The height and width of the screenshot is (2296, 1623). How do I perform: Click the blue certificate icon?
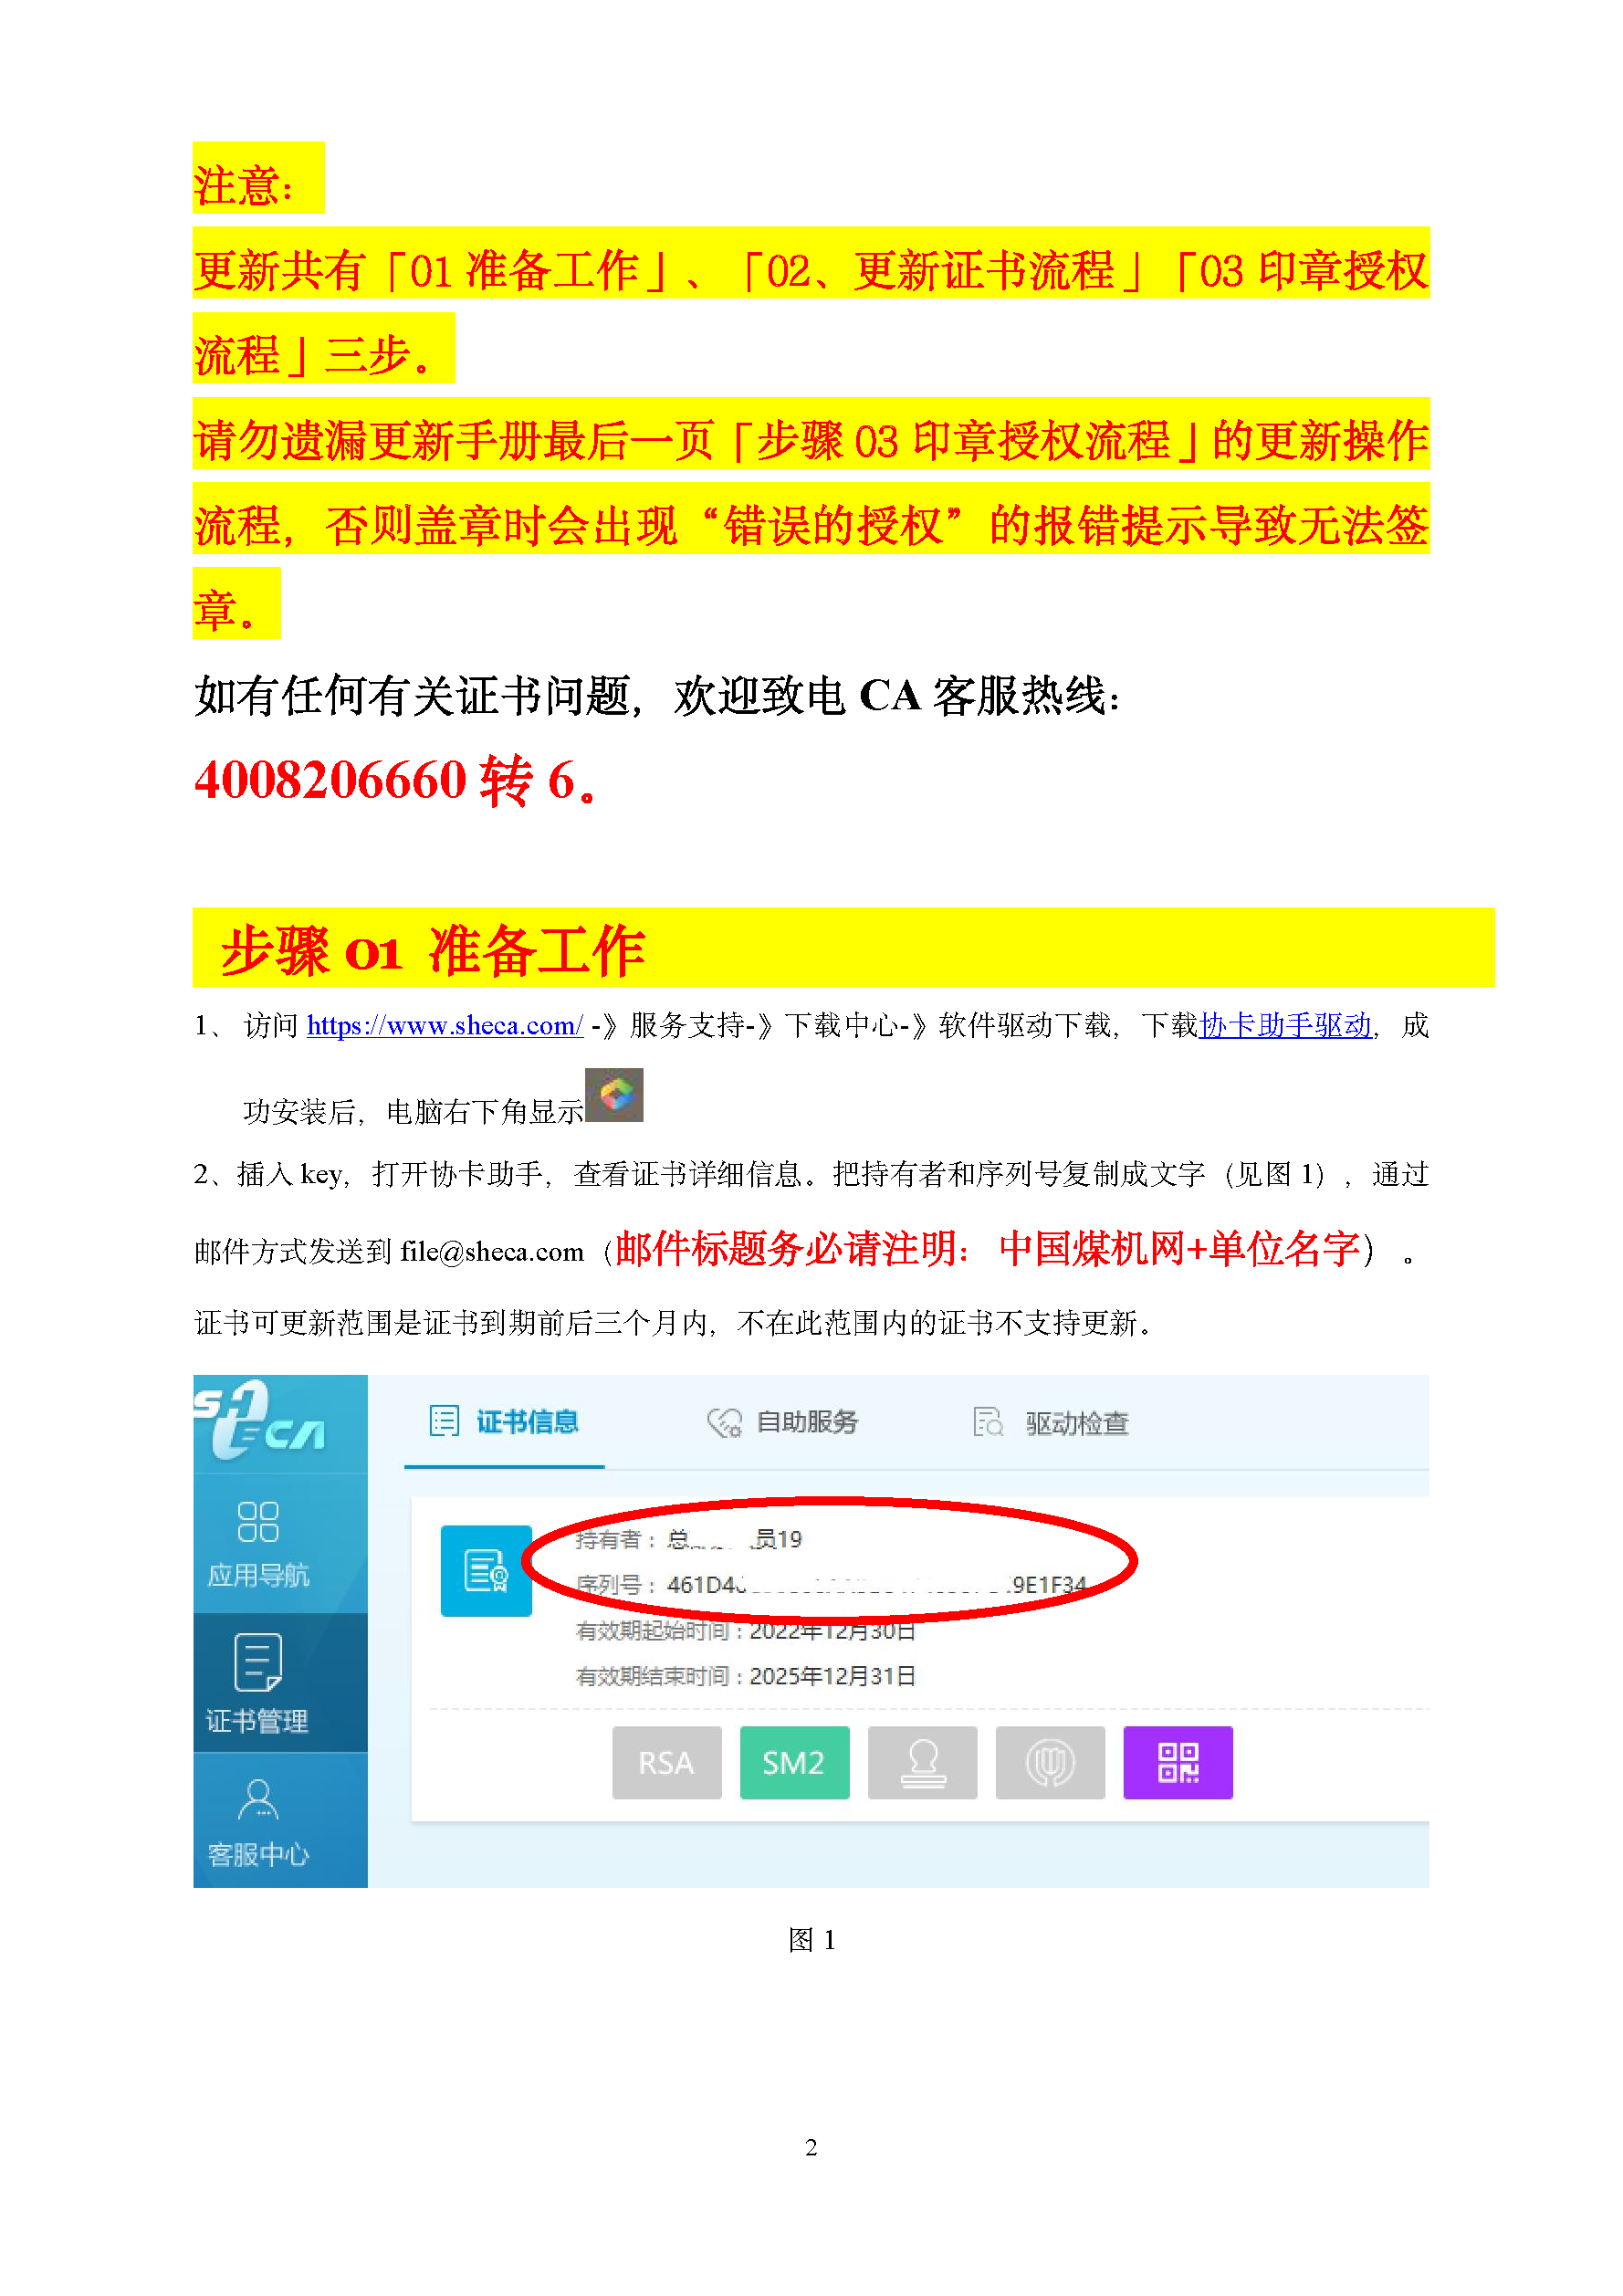pos(486,1570)
